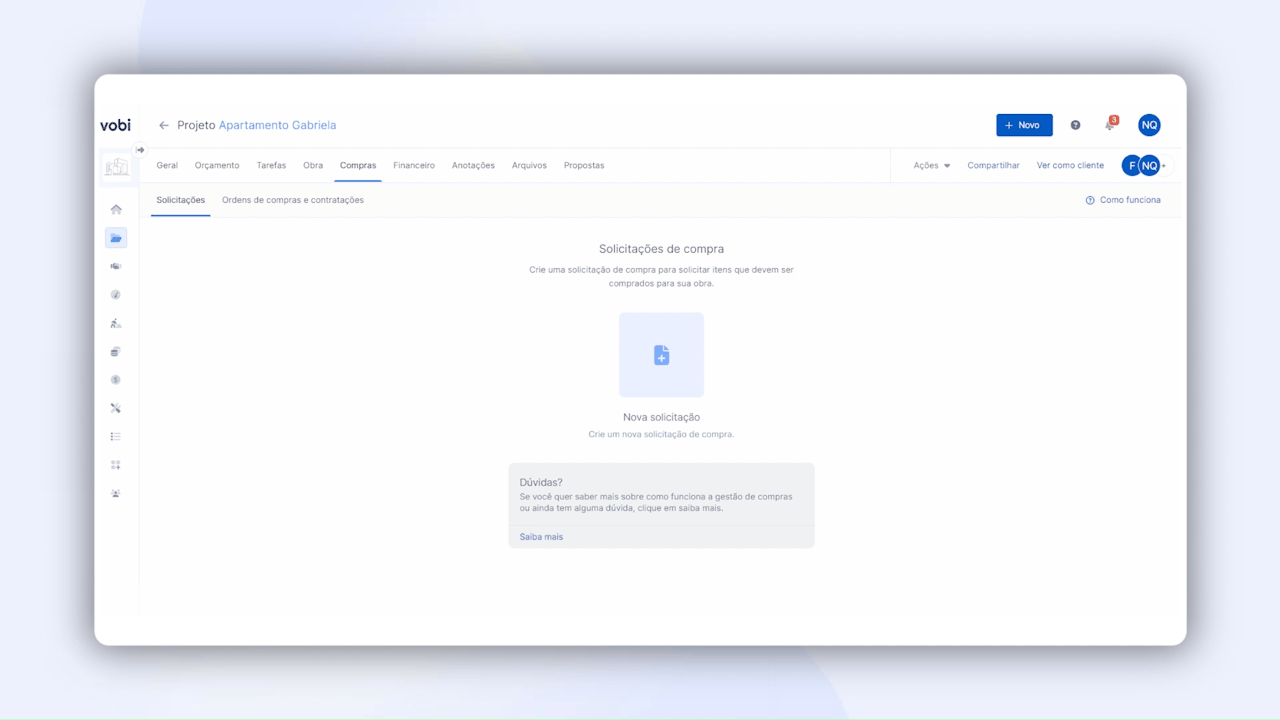This screenshot has width=1280, height=720.
Task: Open the crossed tools icon in sidebar
Action: 116,408
